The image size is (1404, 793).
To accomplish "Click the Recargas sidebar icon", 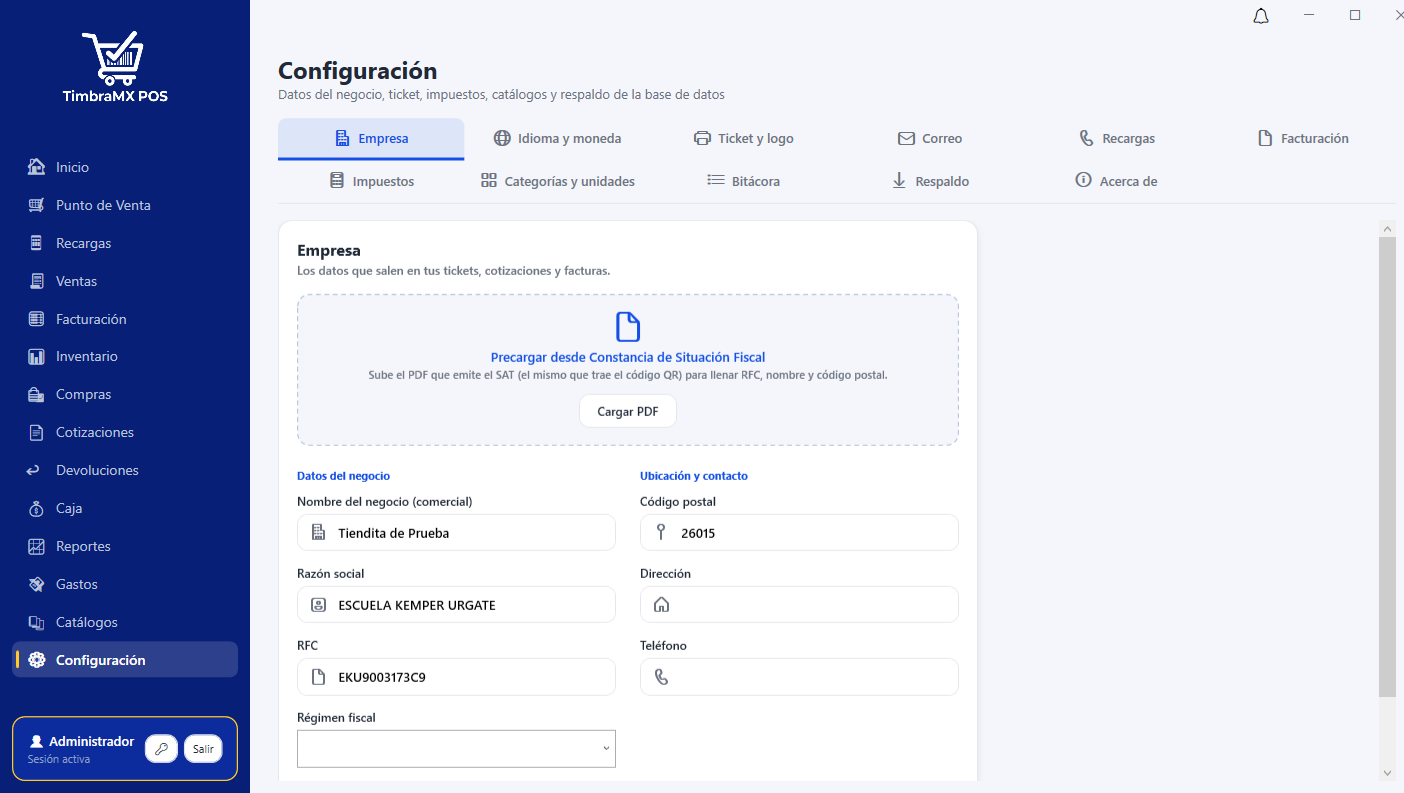I will (x=37, y=243).
